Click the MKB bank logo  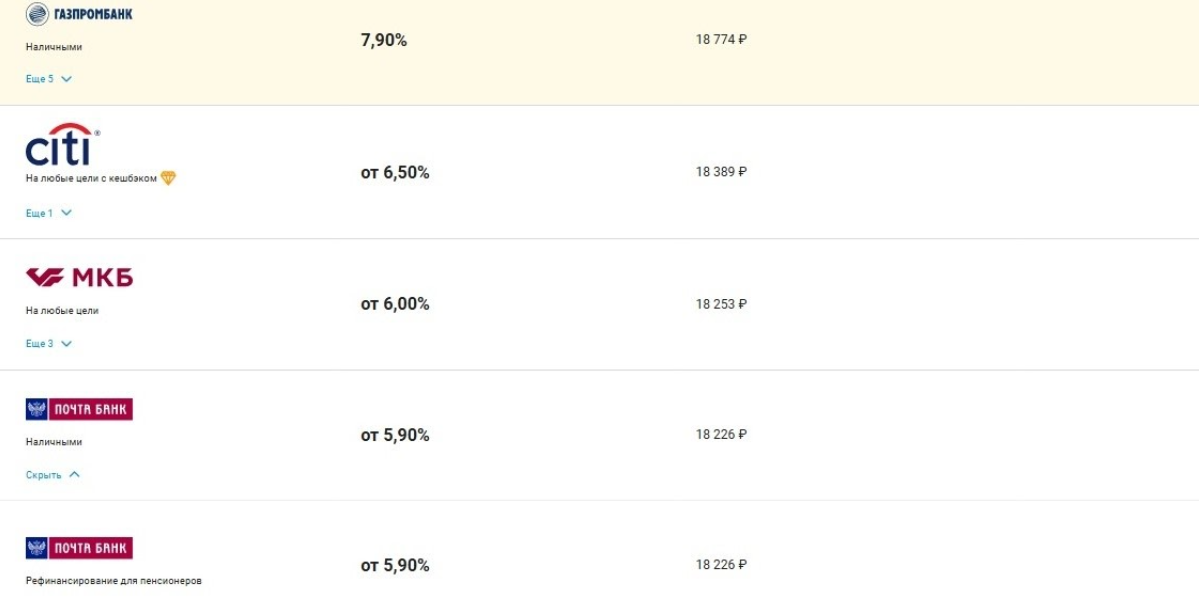79,277
